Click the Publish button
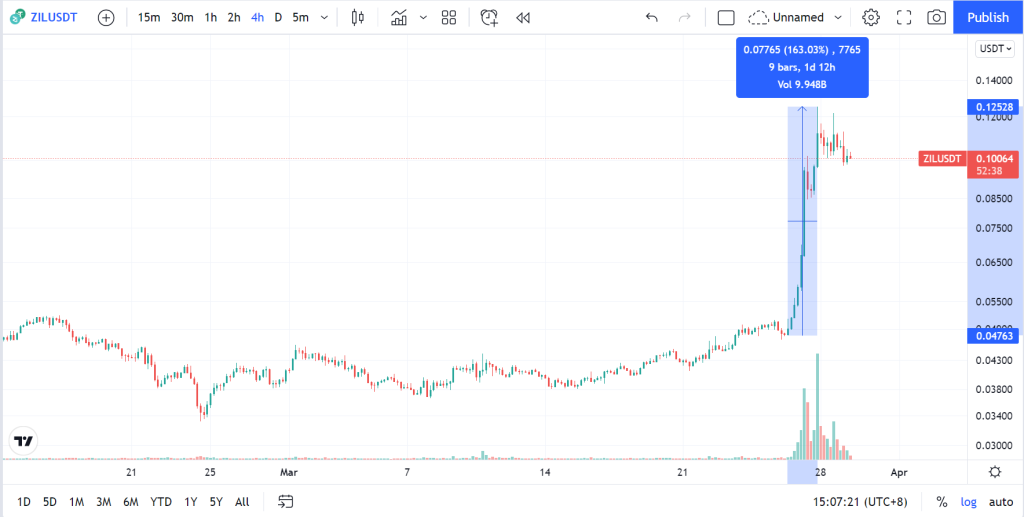Screen dimensions: 1024x517 pos(988,18)
